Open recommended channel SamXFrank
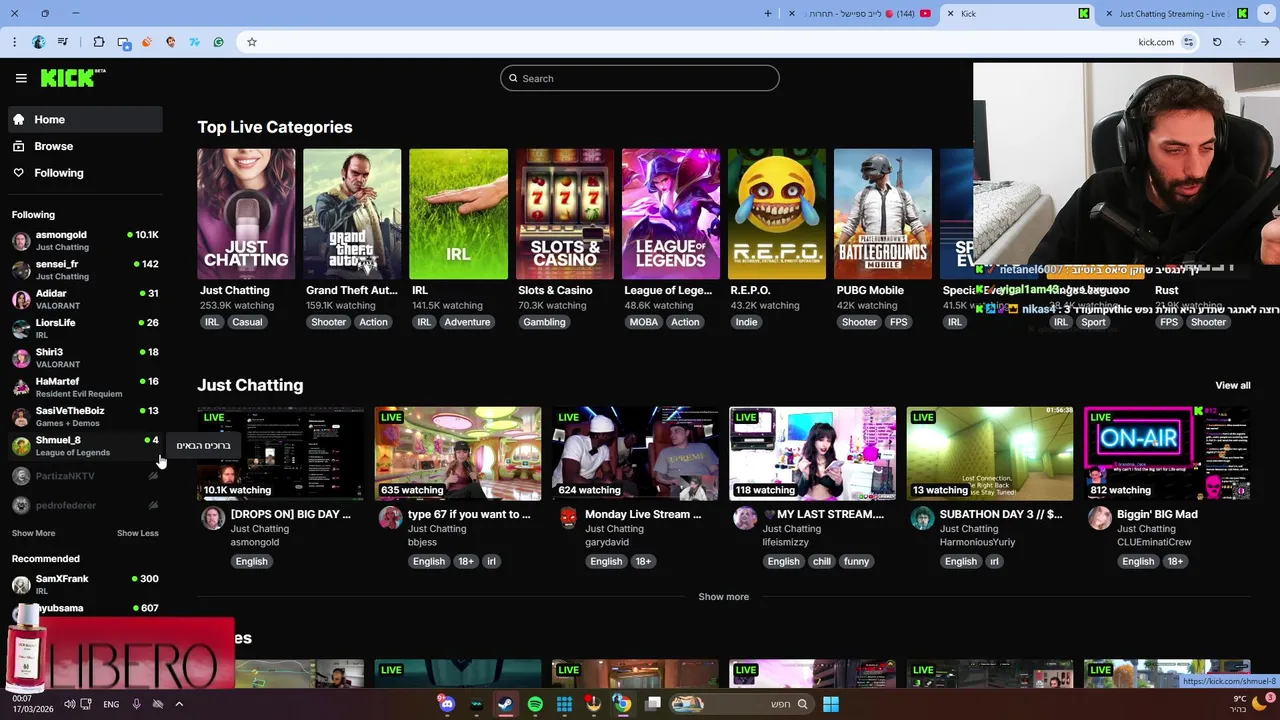This screenshot has width=1280, height=720. [x=85, y=584]
